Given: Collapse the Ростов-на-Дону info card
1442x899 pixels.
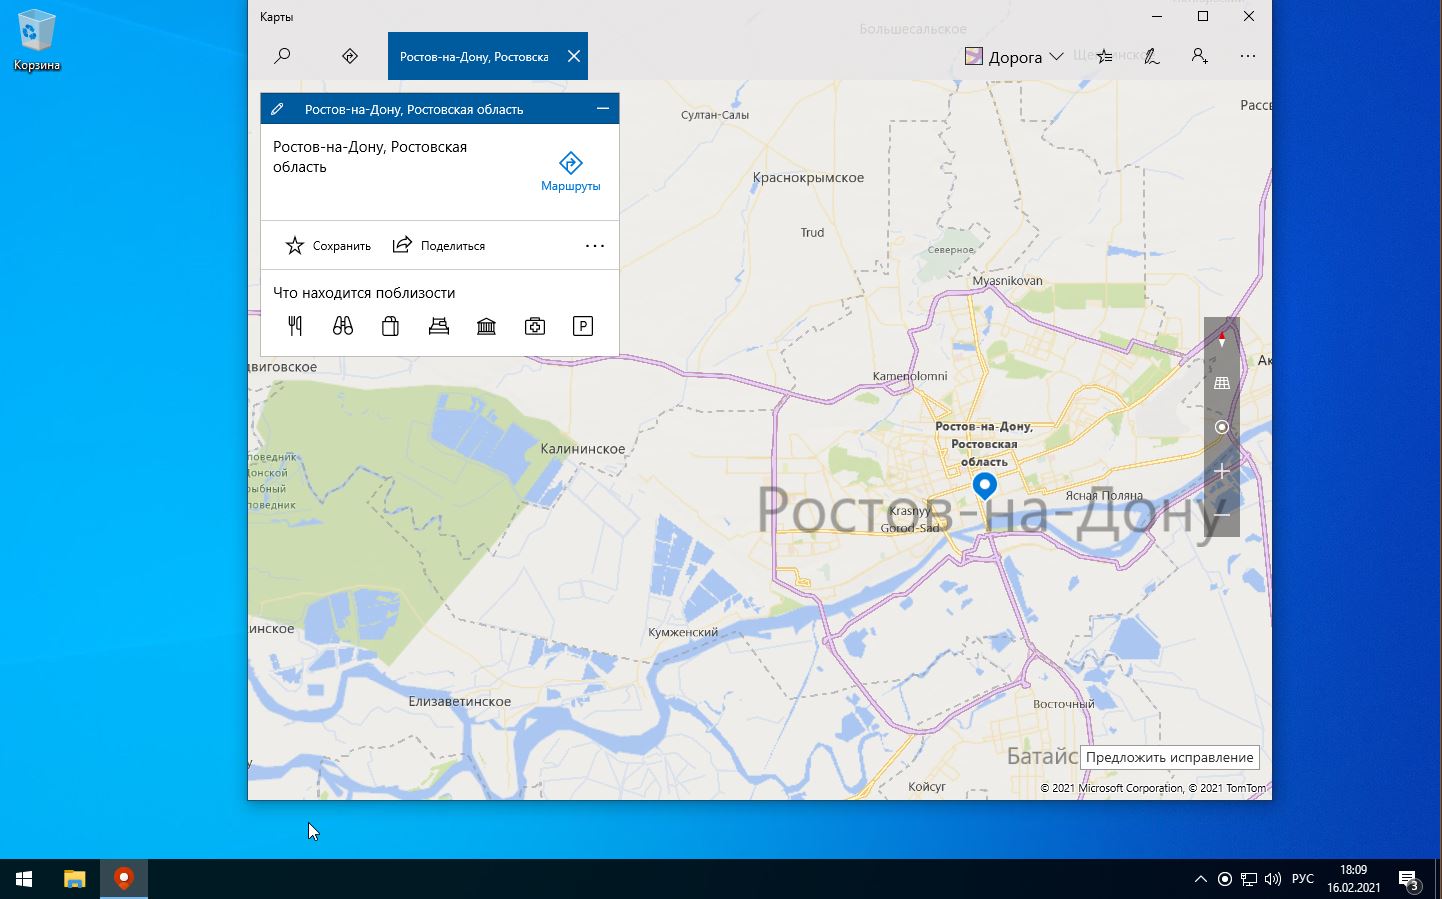Looking at the screenshot, I should [602, 109].
